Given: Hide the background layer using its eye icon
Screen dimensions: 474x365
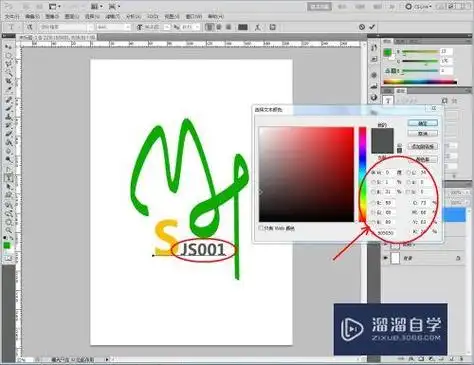Looking at the screenshot, I should (386, 258).
